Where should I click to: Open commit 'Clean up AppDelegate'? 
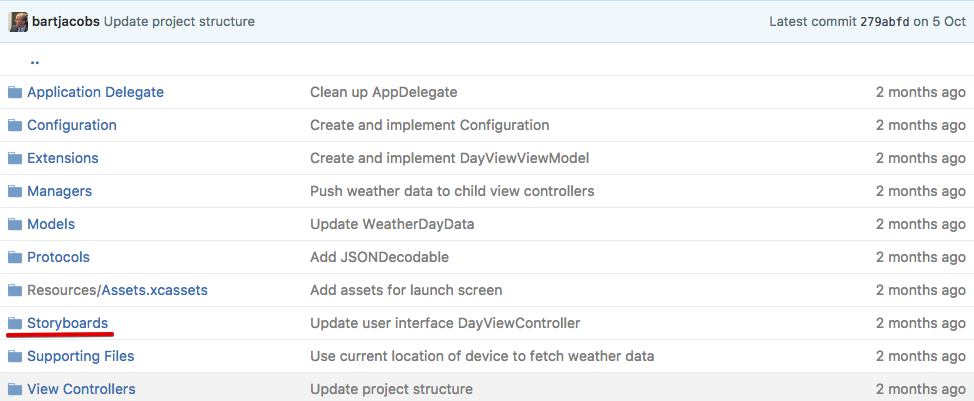[x=383, y=92]
